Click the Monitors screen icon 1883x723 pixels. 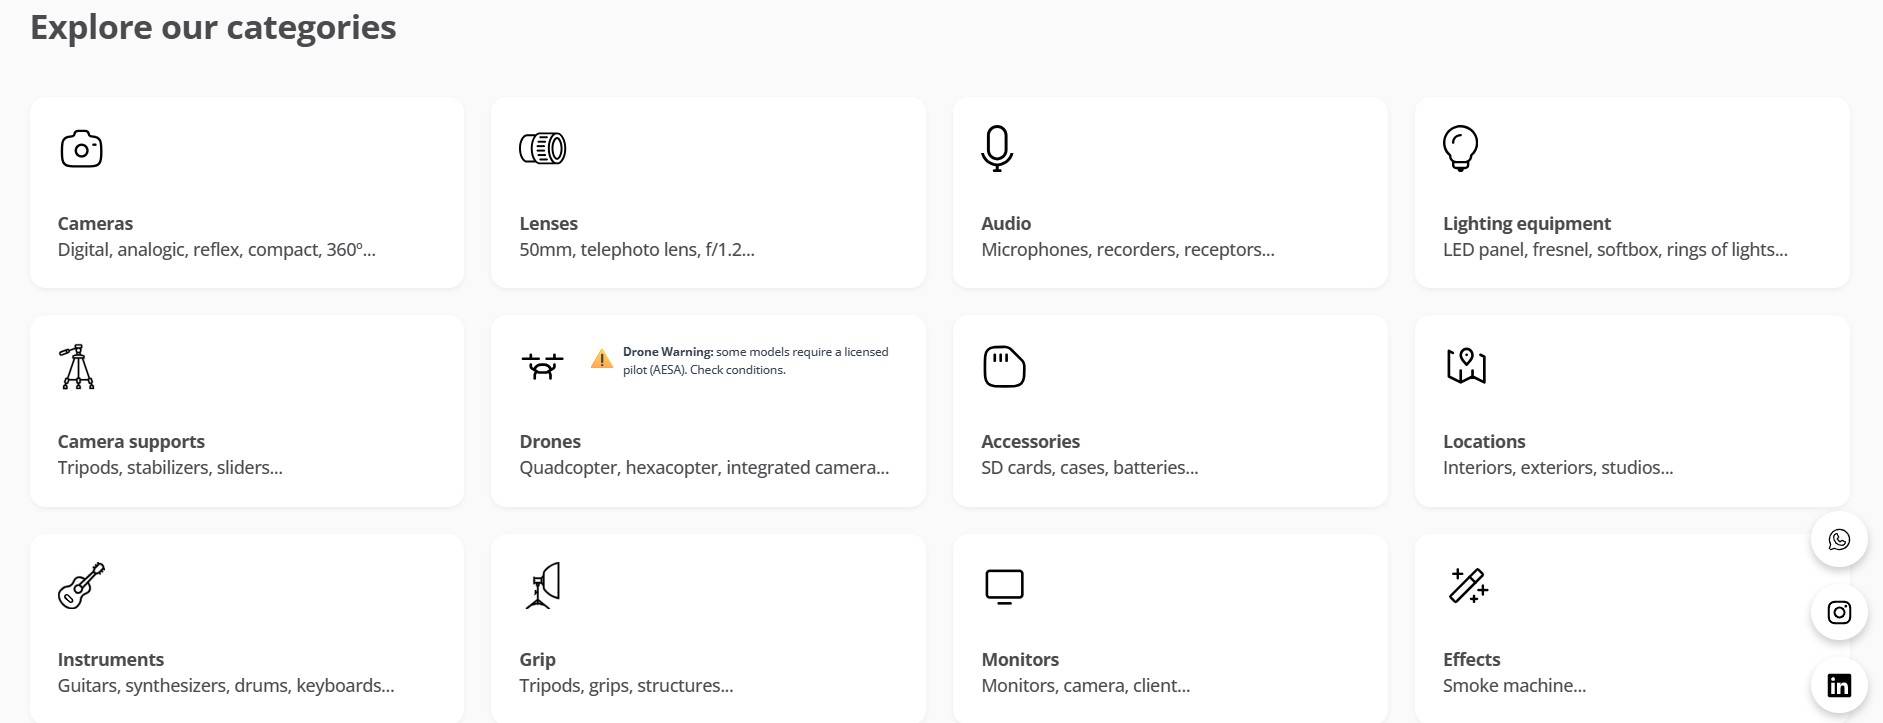pyautogui.click(x=1004, y=586)
